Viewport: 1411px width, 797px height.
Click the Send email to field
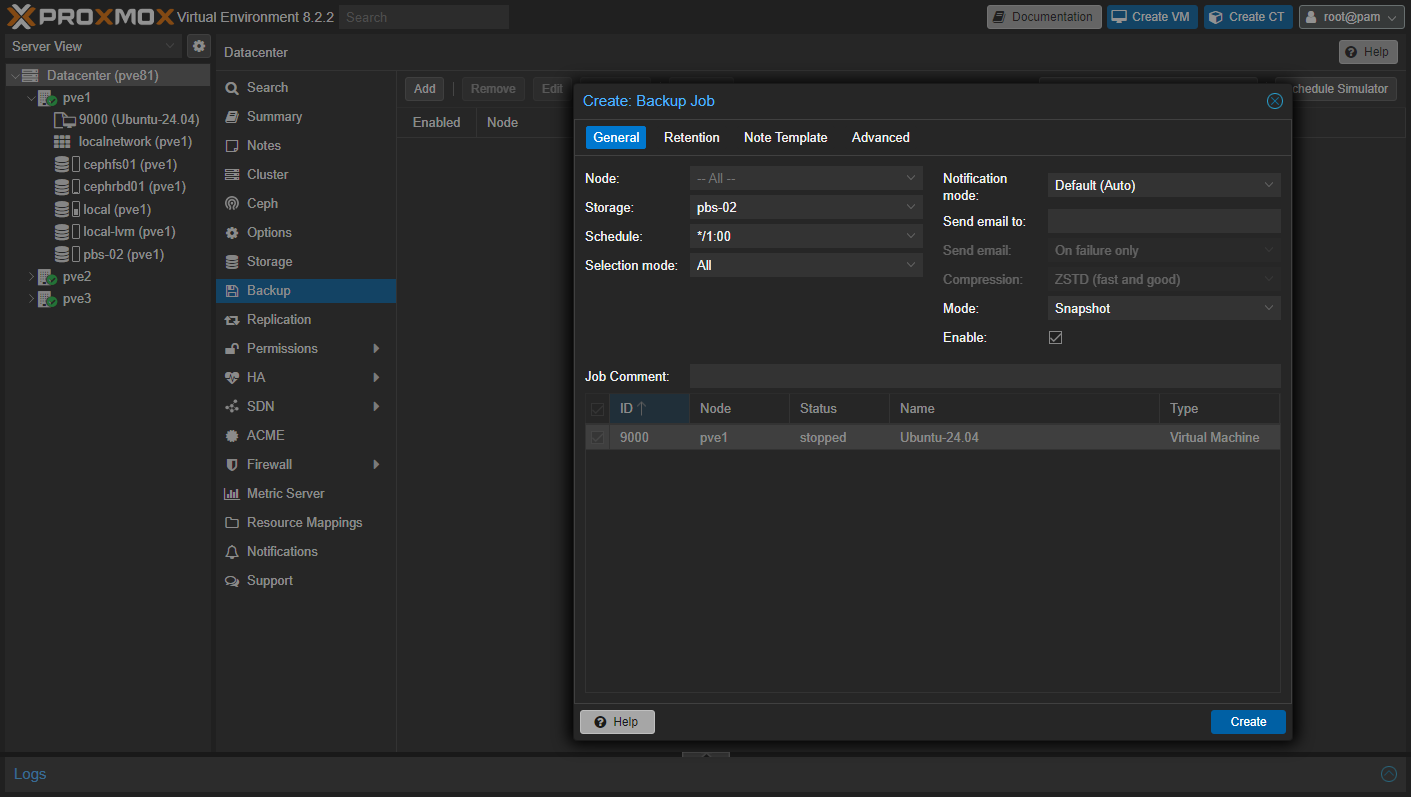pos(1164,221)
